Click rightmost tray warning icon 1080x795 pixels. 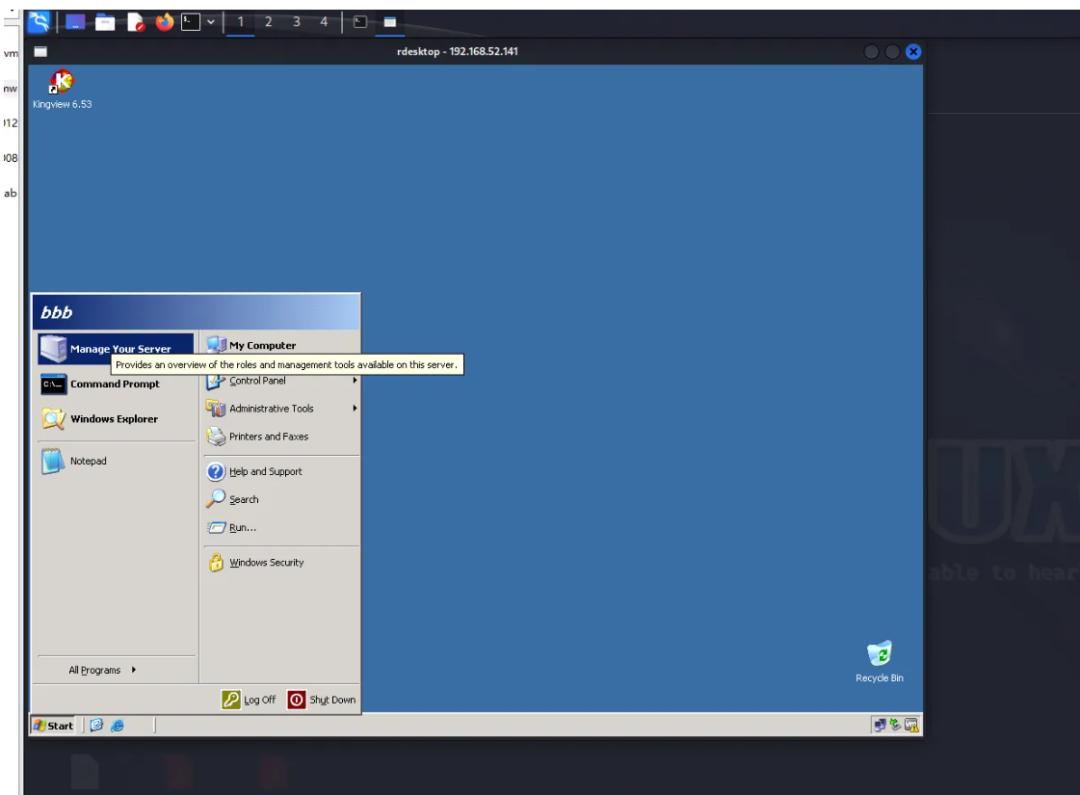point(911,725)
